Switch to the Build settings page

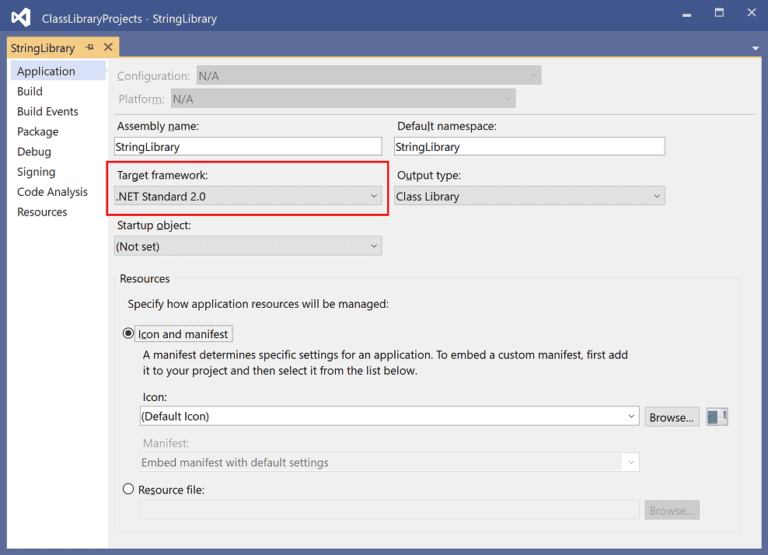pos(30,91)
